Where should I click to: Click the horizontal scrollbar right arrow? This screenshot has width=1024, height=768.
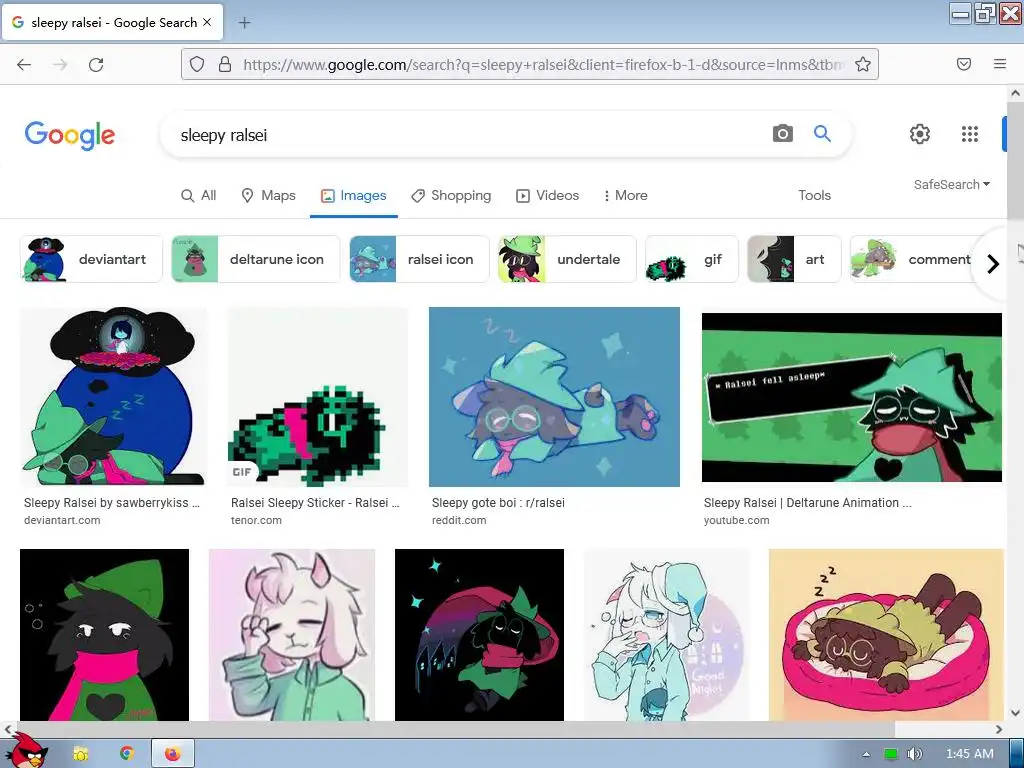[x=999, y=729]
